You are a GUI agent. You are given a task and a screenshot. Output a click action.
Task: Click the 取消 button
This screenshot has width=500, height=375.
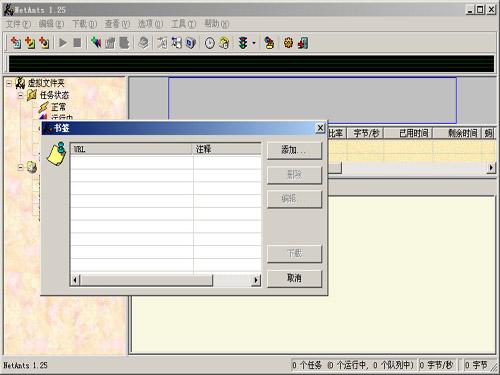[x=294, y=278]
